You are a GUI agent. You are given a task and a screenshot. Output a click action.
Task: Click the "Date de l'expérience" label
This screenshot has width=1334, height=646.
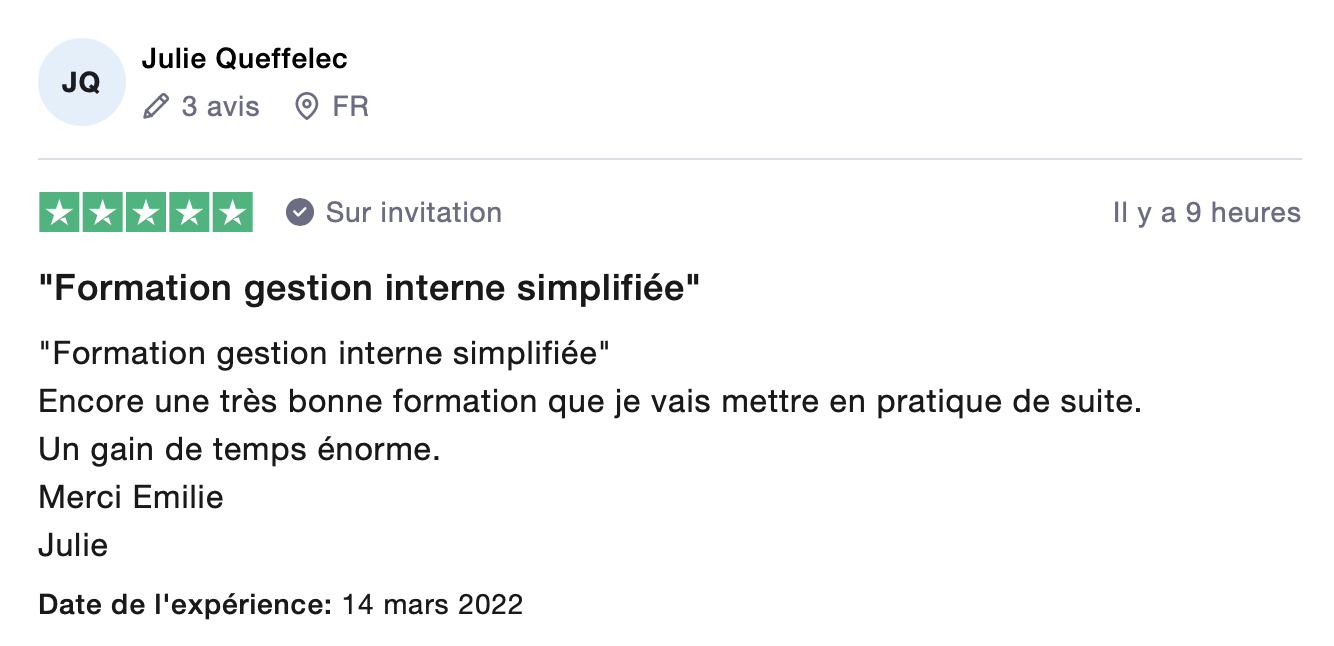(x=185, y=604)
